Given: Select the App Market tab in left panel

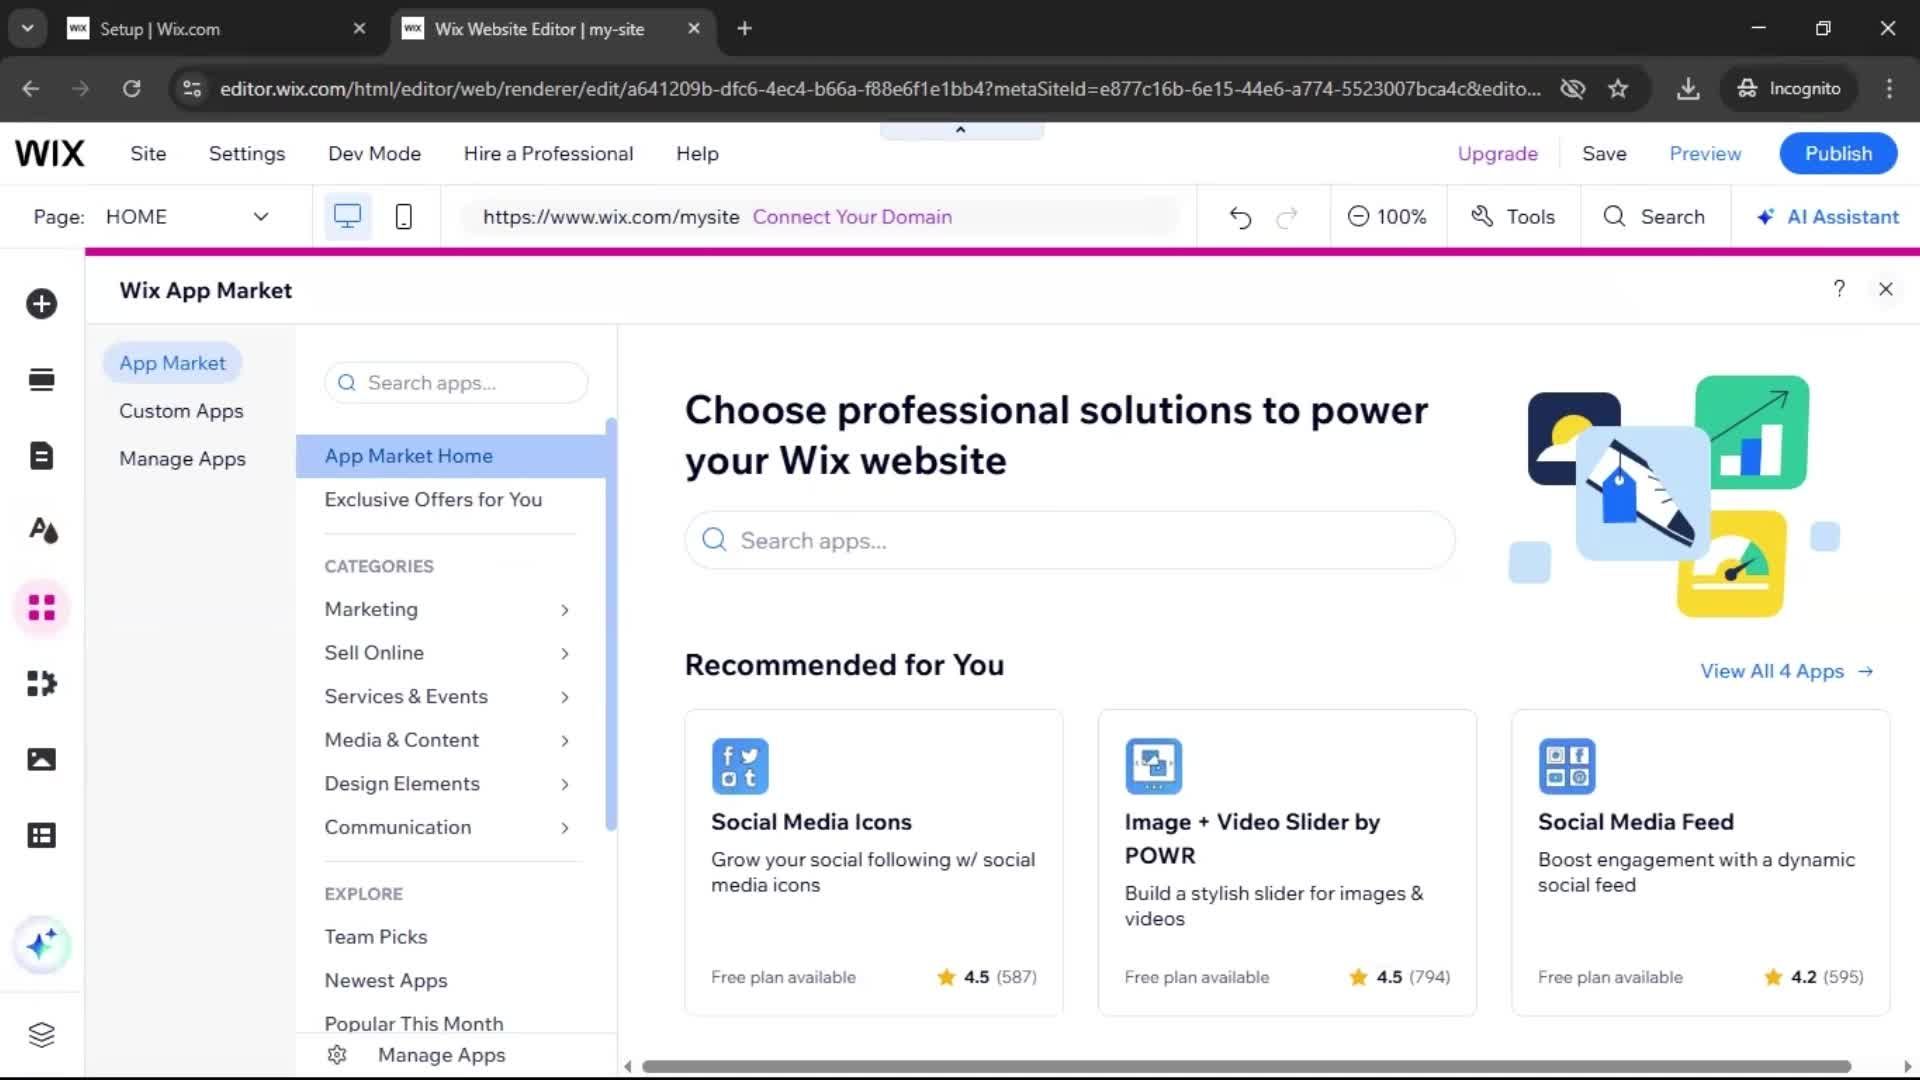Looking at the screenshot, I should [172, 363].
